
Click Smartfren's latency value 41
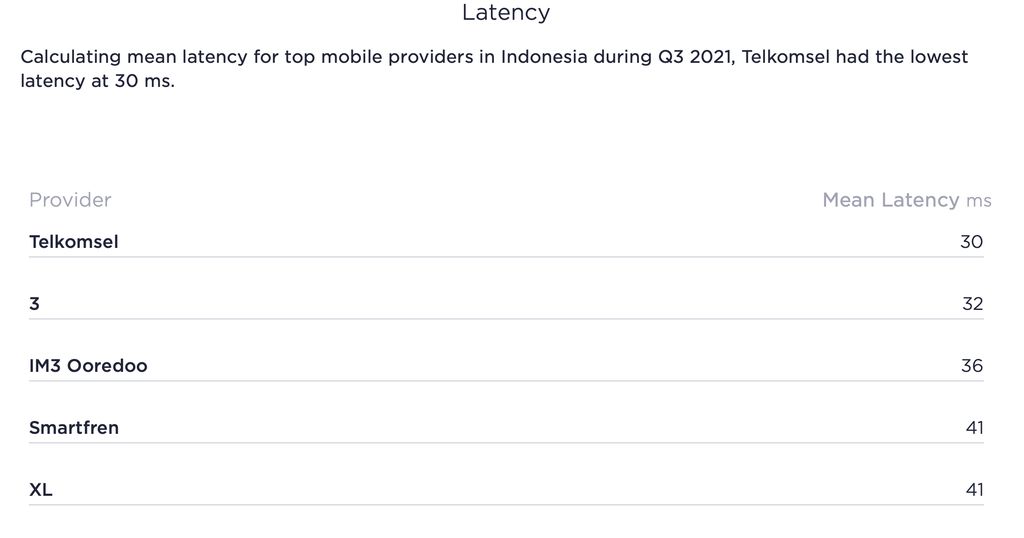point(974,428)
